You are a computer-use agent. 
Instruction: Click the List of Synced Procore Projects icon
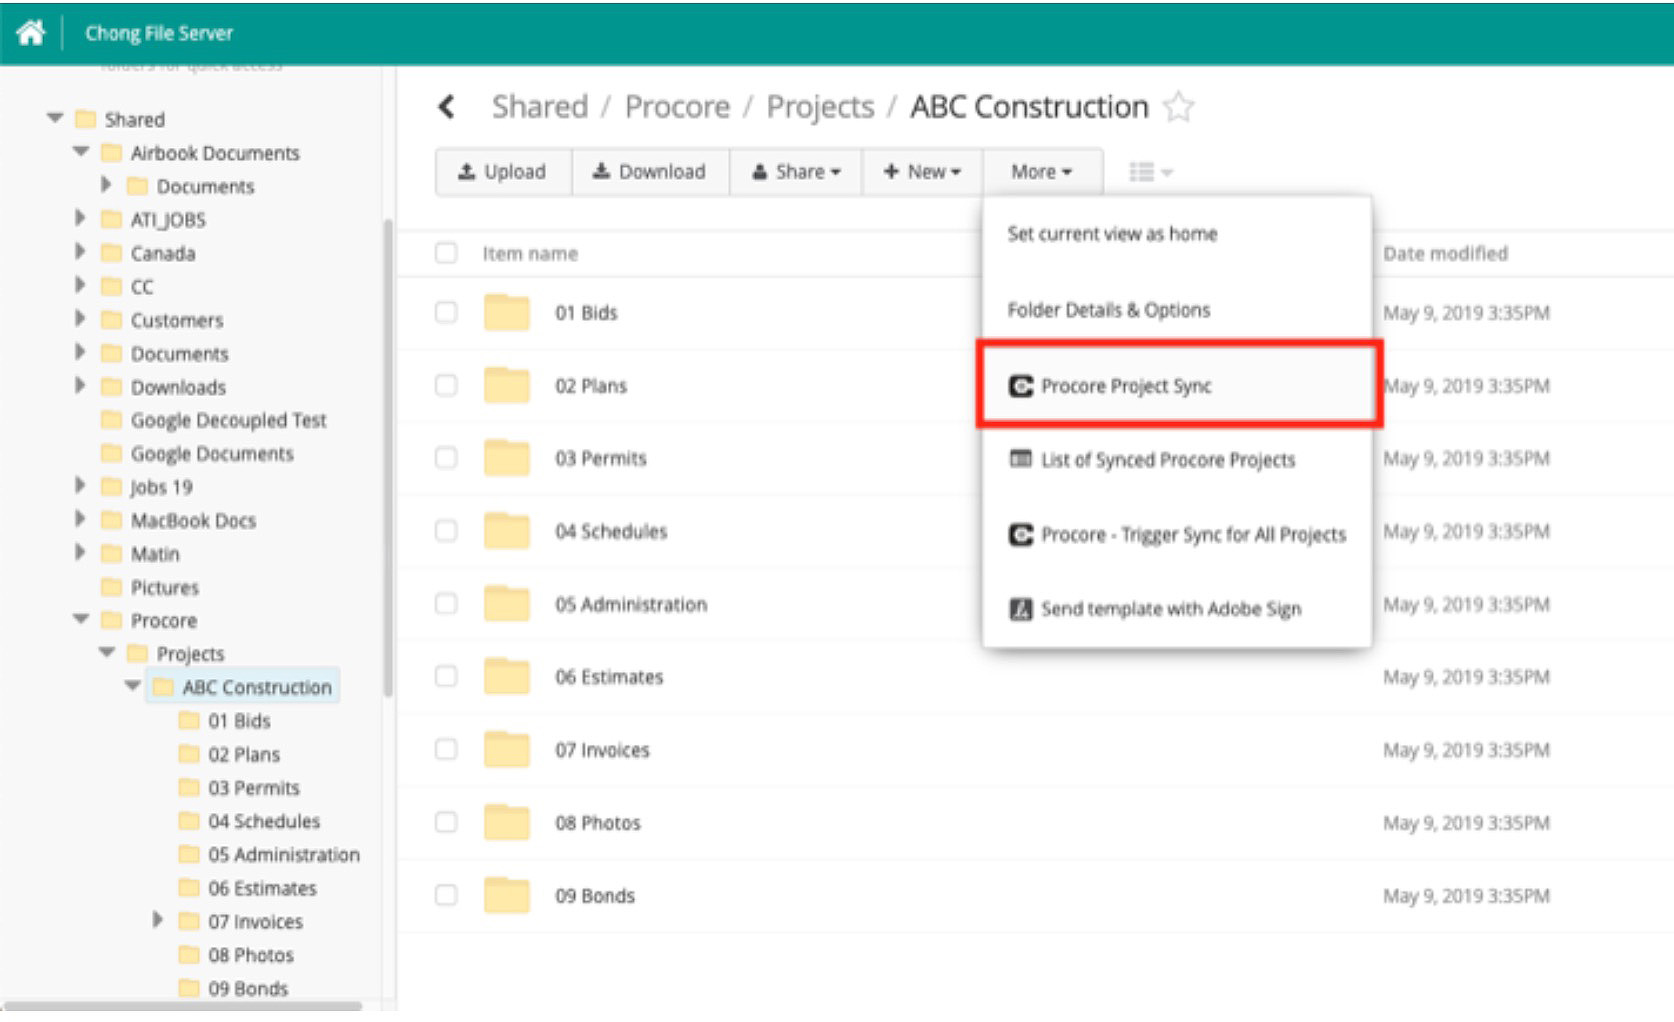1022,460
